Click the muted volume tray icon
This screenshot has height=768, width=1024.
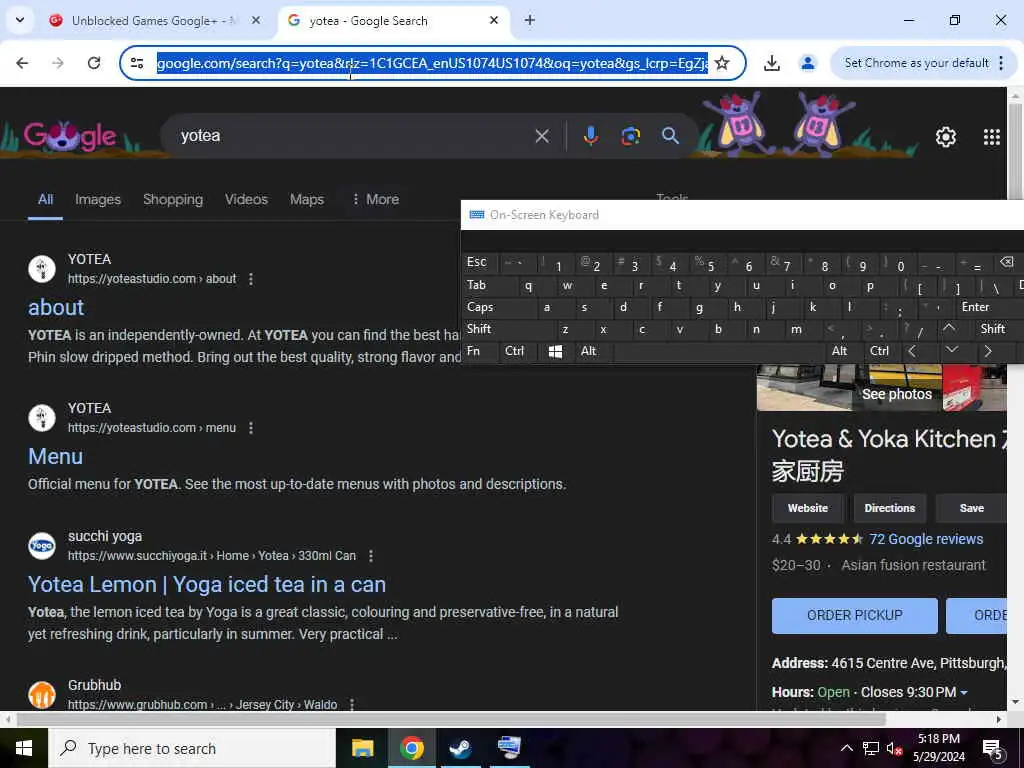(x=894, y=748)
